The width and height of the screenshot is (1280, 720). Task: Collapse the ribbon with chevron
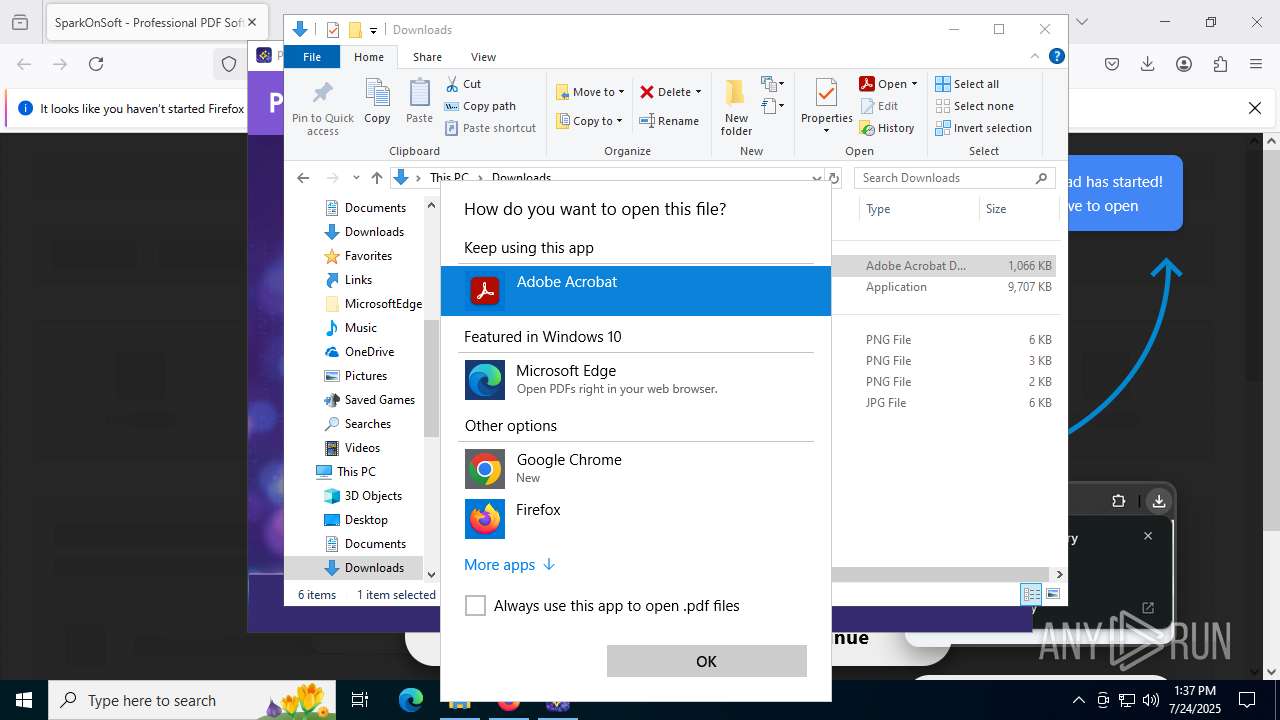click(x=1035, y=56)
